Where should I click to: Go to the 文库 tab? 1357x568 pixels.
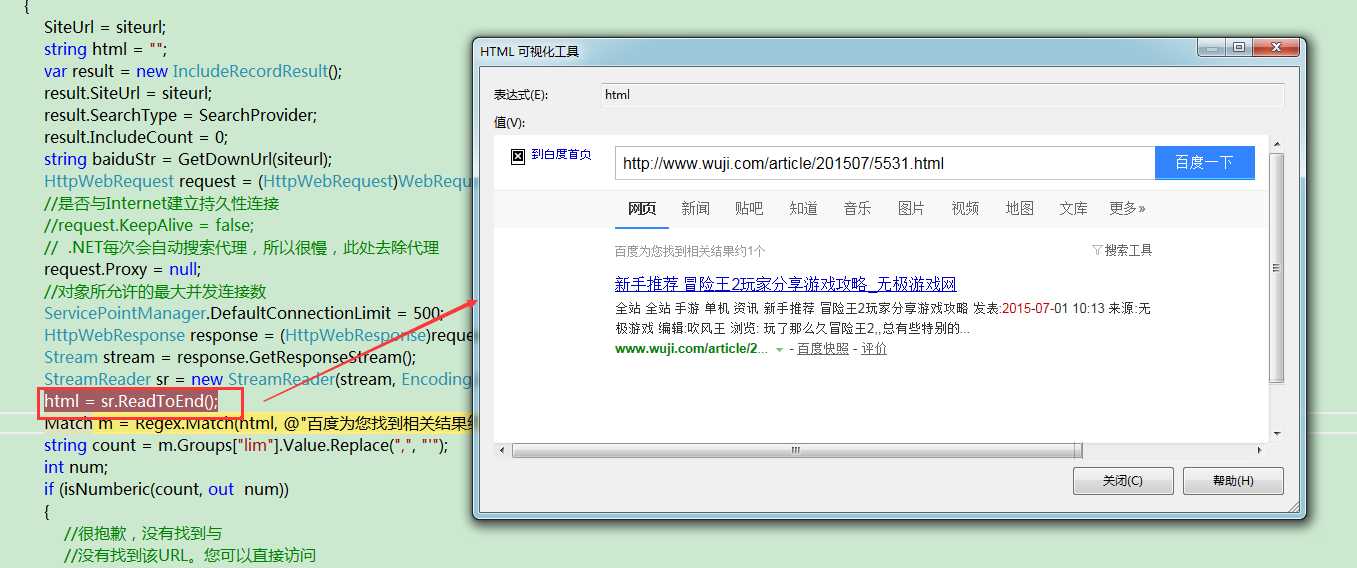click(x=1073, y=208)
